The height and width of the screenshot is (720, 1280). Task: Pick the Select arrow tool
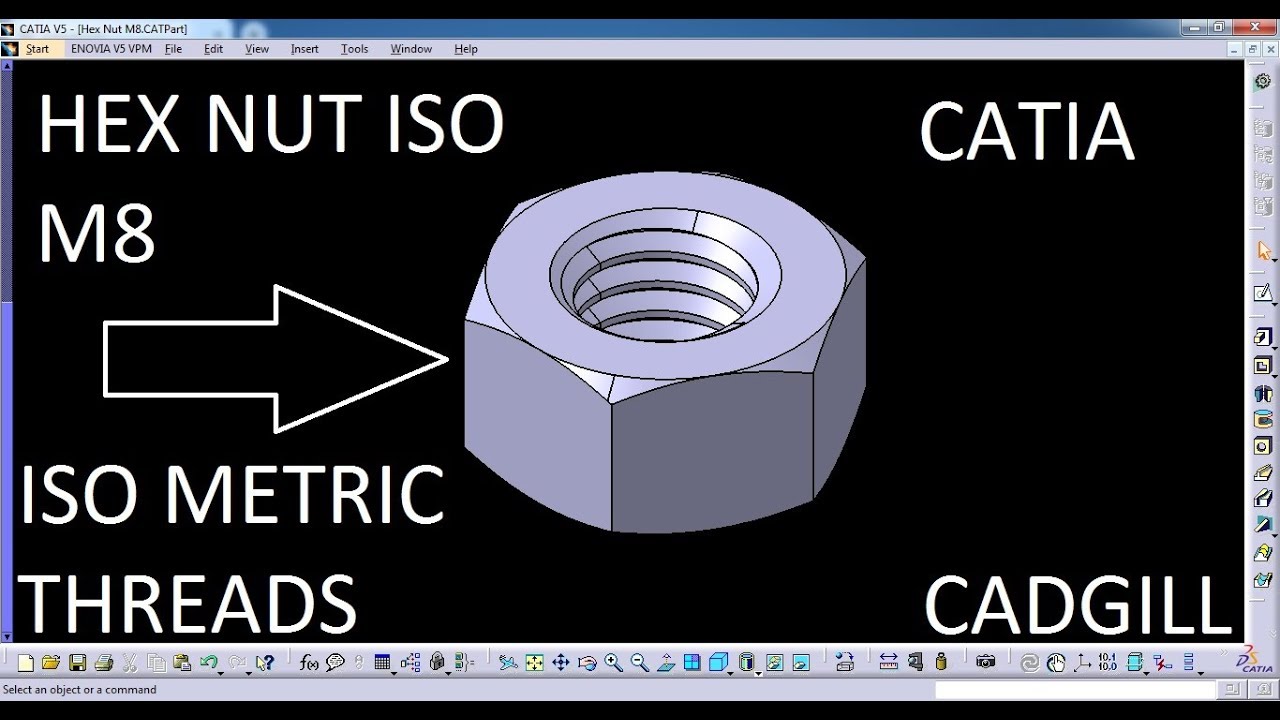[1263, 250]
